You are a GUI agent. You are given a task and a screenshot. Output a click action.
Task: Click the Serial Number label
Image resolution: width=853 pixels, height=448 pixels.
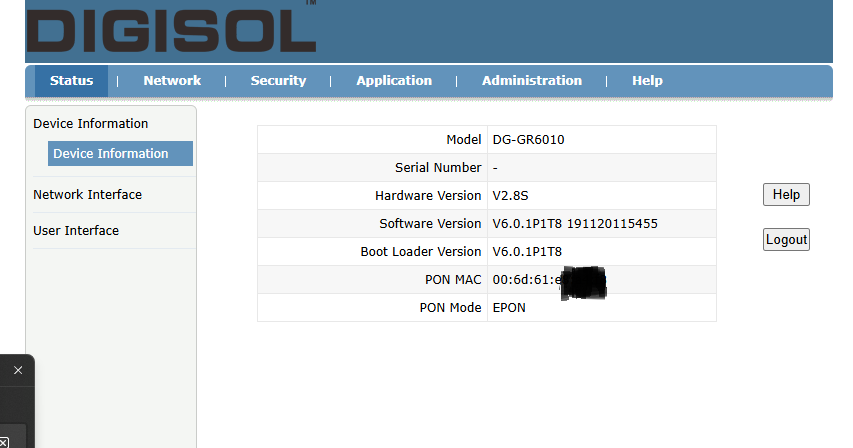(x=438, y=167)
